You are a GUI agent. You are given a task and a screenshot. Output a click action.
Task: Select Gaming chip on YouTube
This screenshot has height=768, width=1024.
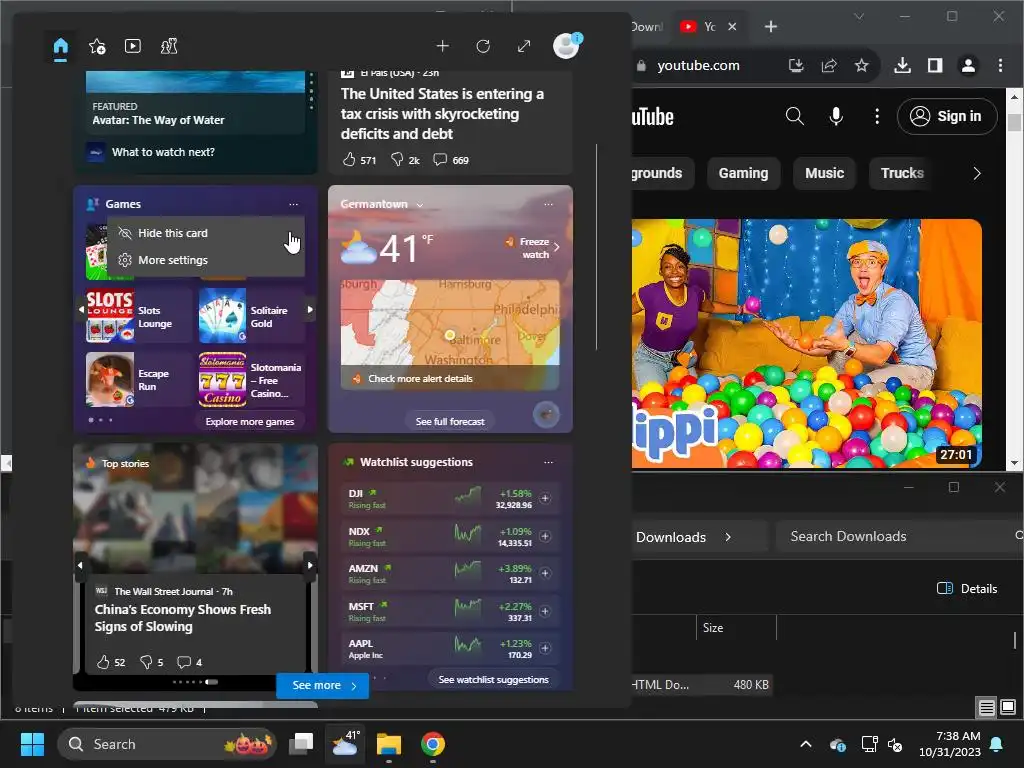point(743,173)
